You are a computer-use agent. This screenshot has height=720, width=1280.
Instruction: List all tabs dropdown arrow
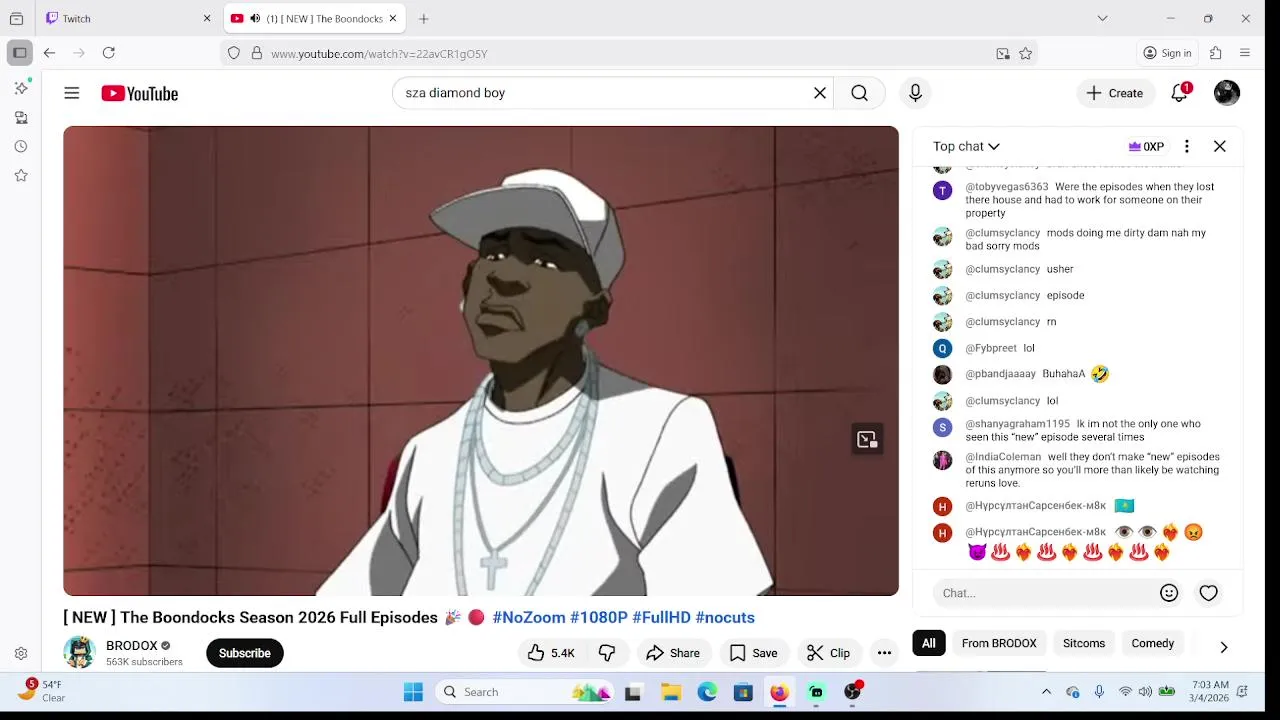pos(1102,18)
